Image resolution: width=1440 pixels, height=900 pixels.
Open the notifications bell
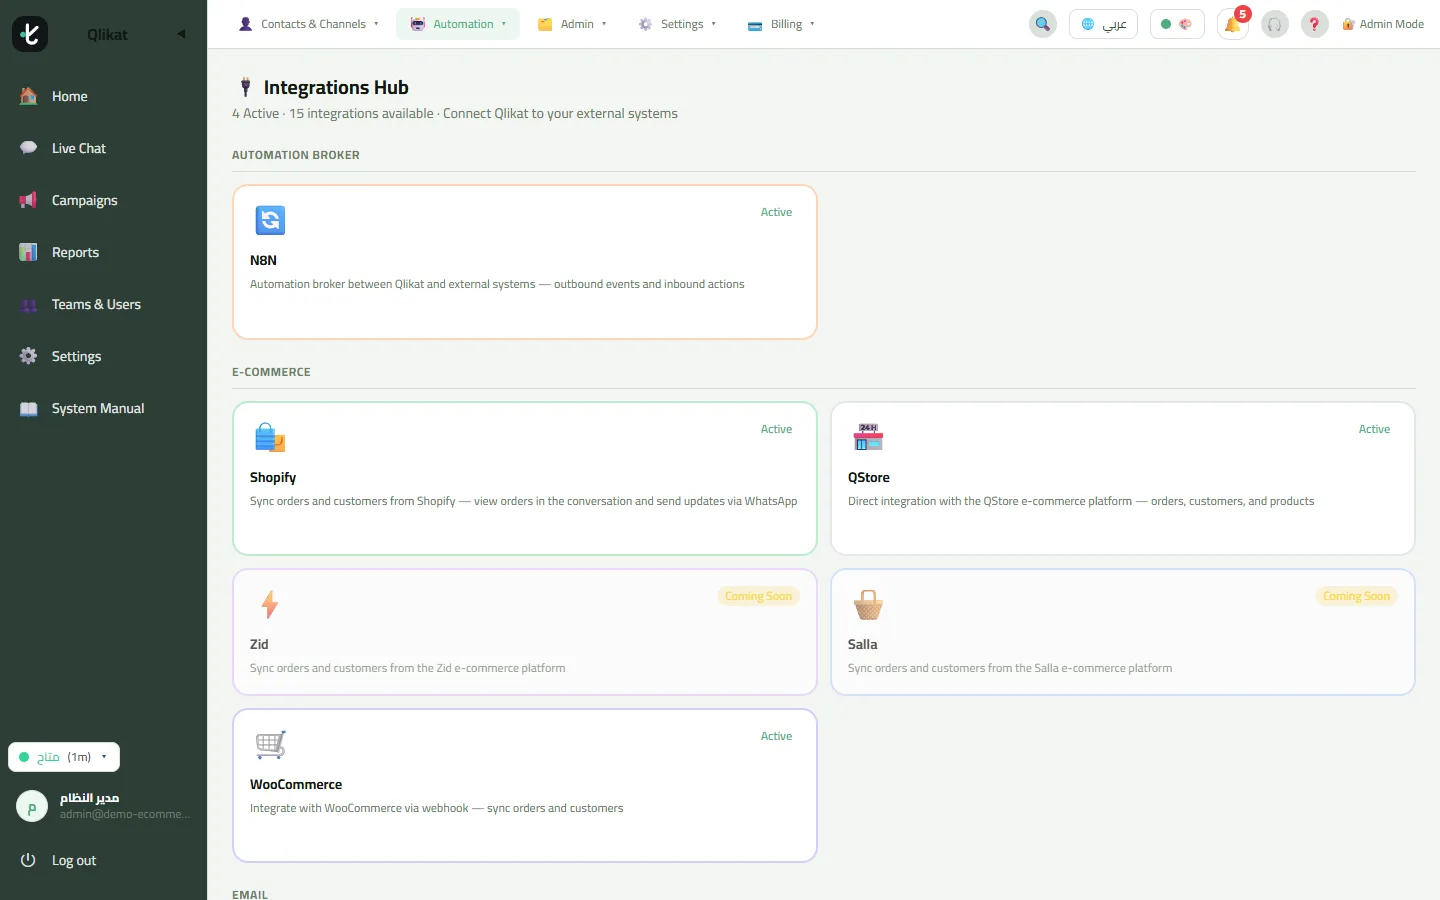click(x=1233, y=24)
